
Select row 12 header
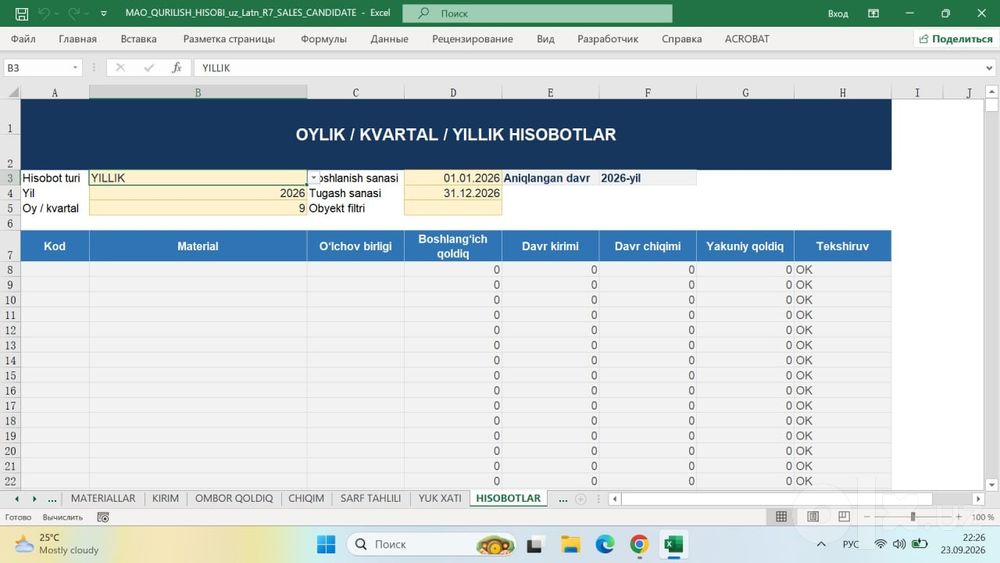pos(10,330)
